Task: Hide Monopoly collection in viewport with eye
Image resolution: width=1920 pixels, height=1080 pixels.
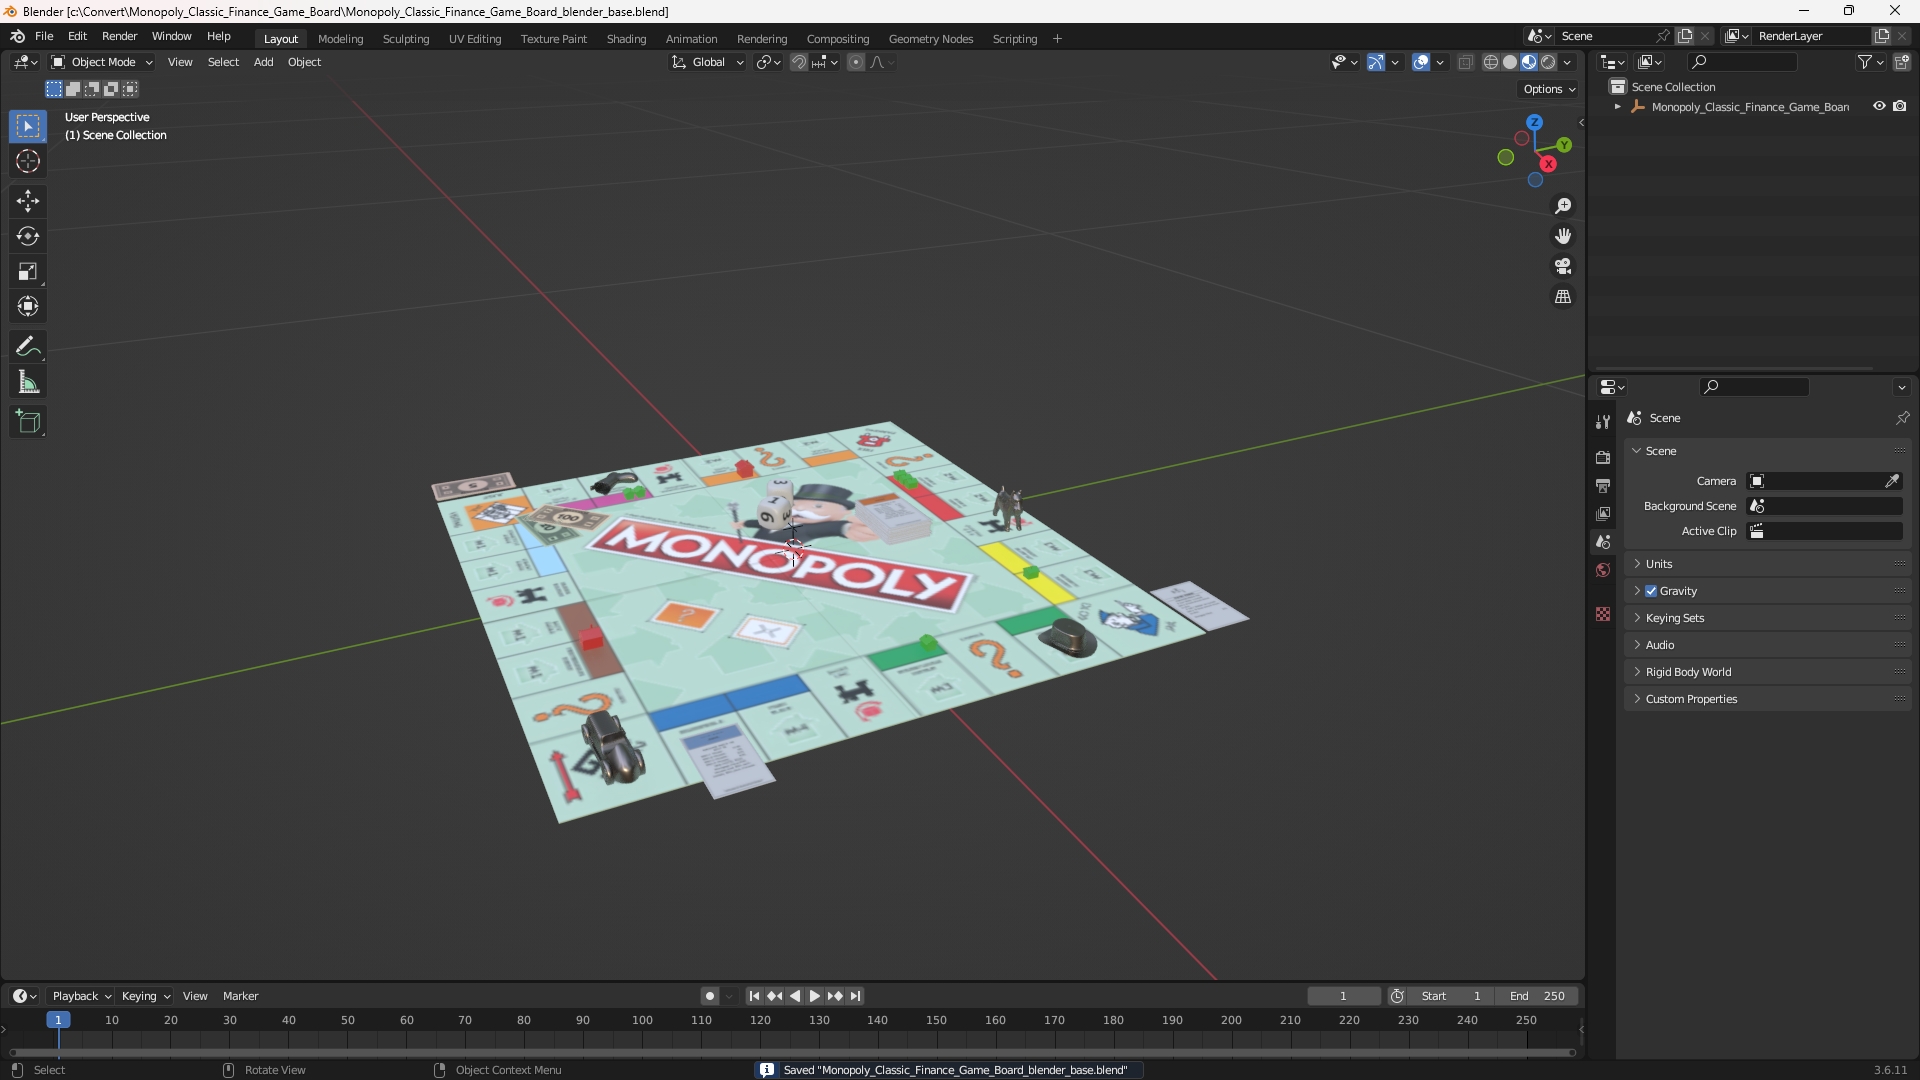Action: 1879,106
